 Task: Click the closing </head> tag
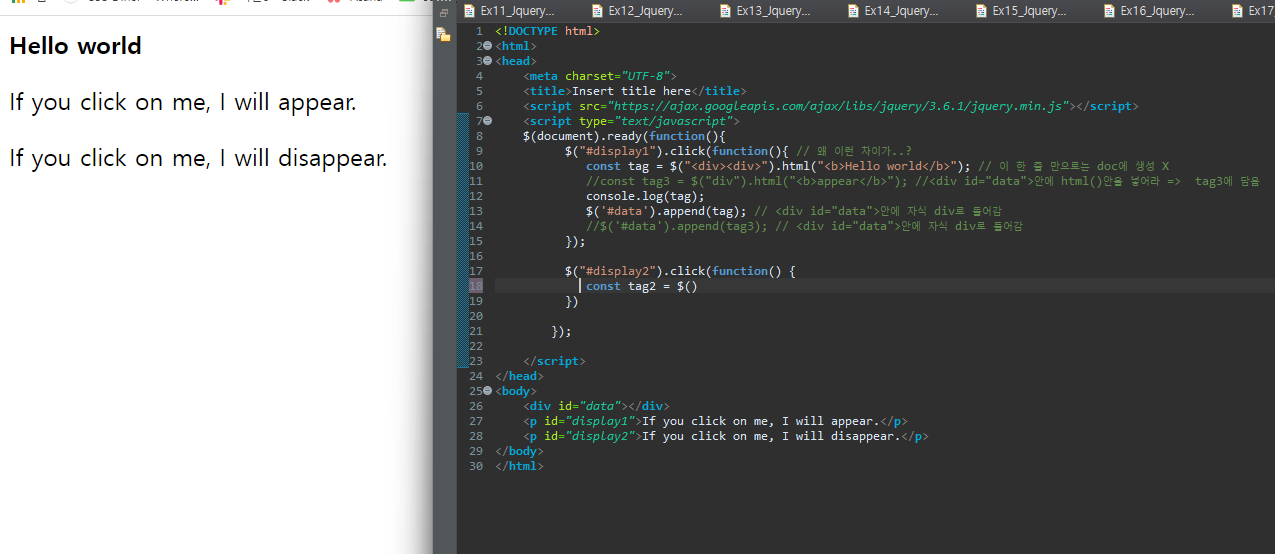(x=519, y=376)
